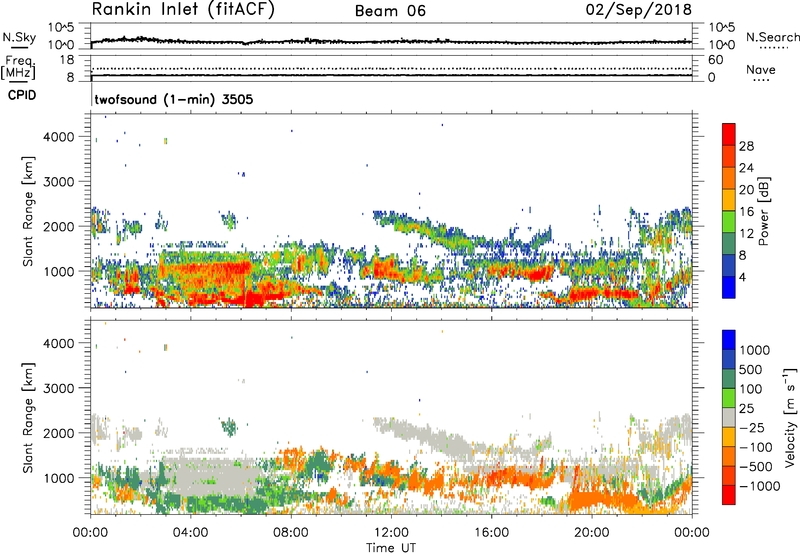Pick the bright blue top segment of velocity colorbar
The image size is (800, 554).
click(x=729, y=340)
